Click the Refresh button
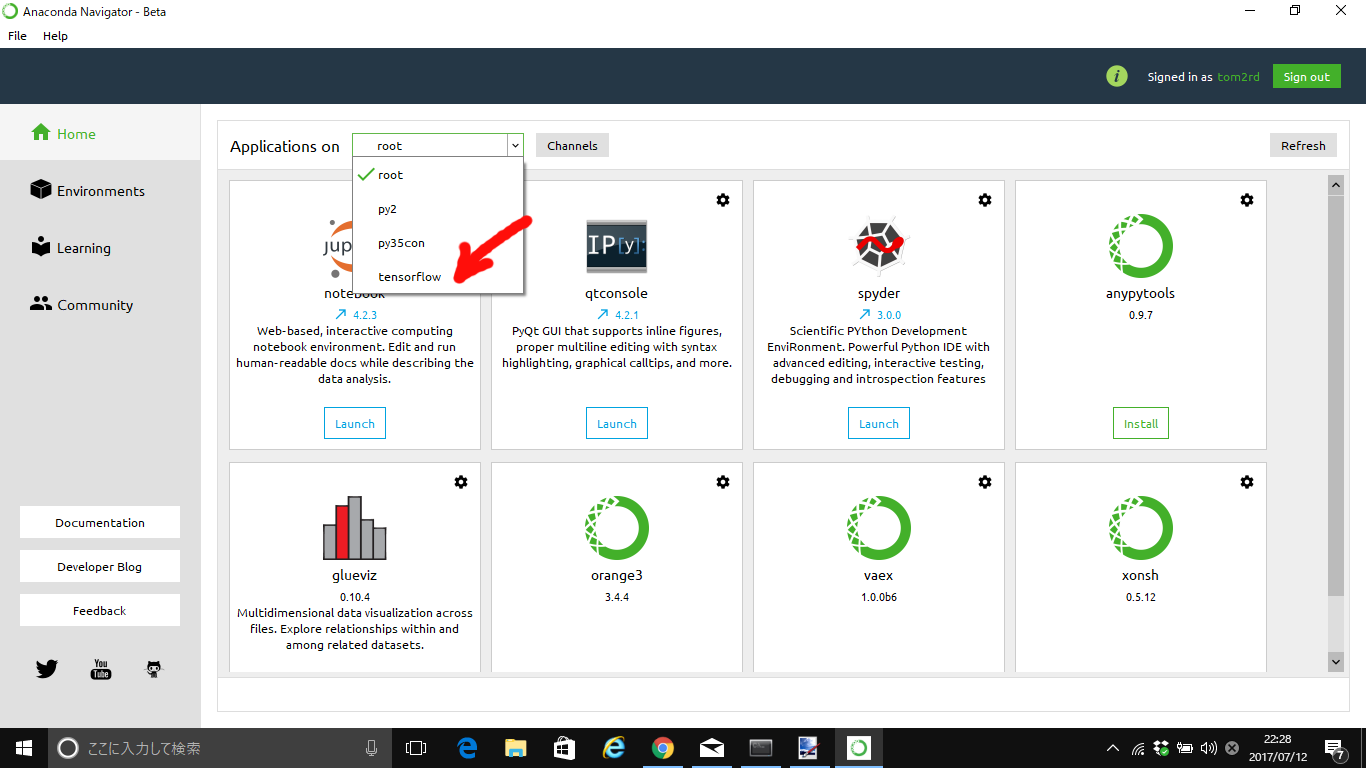 pyautogui.click(x=1303, y=146)
